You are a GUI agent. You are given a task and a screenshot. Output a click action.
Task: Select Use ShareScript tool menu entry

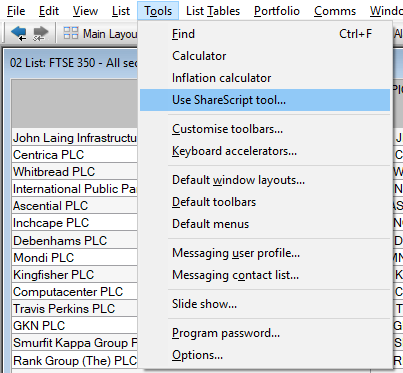pyautogui.click(x=265, y=100)
